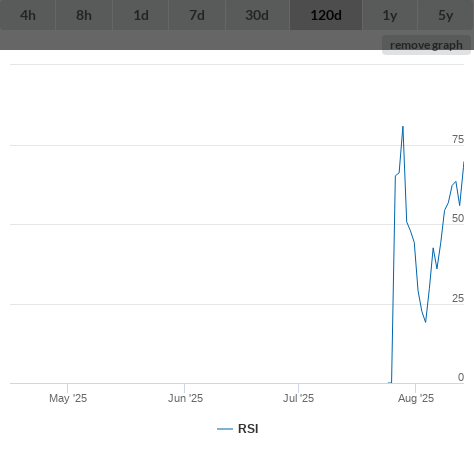This screenshot has width=474, height=455.
Task: Click the blue RSI legend line marker
Action: [225, 429]
